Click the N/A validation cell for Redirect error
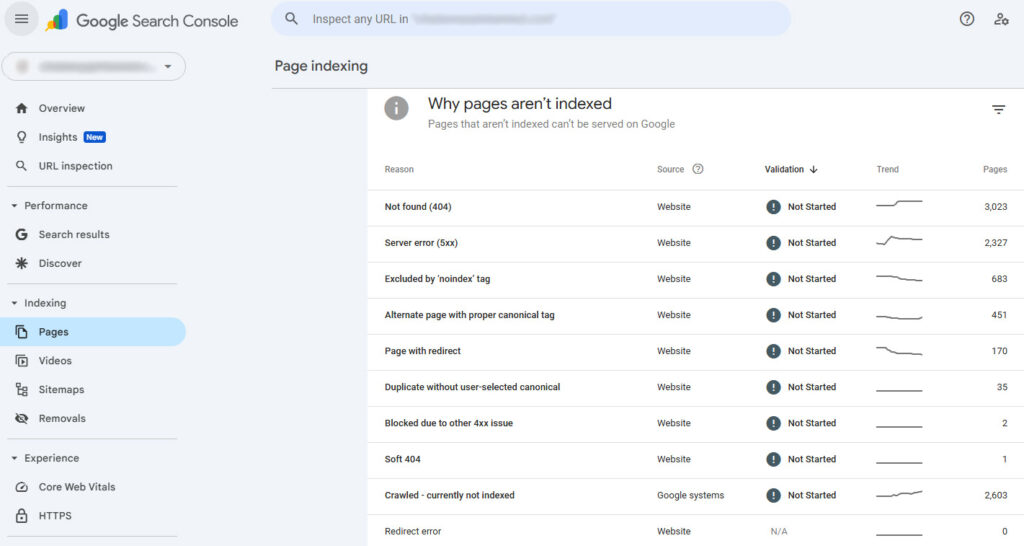Image resolution: width=1024 pixels, height=546 pixels. [778, 531]
